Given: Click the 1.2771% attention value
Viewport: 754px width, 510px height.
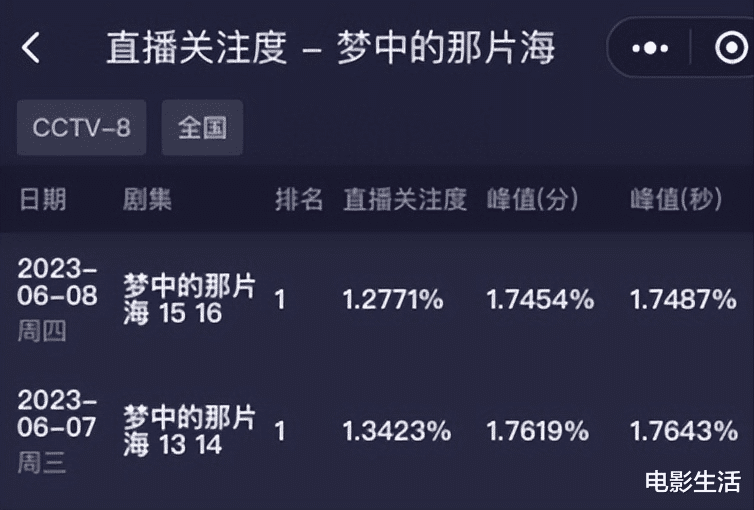Looking at the screenshot, I should [x=393, y=299].
